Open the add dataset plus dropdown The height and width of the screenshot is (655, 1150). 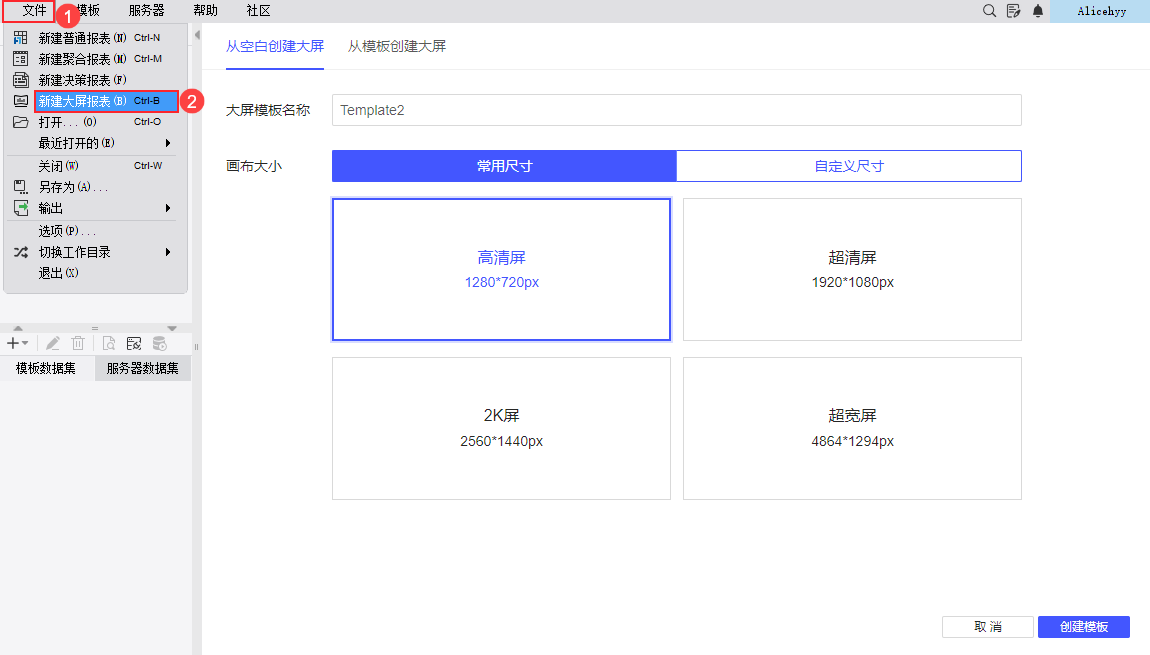point(18,343)
